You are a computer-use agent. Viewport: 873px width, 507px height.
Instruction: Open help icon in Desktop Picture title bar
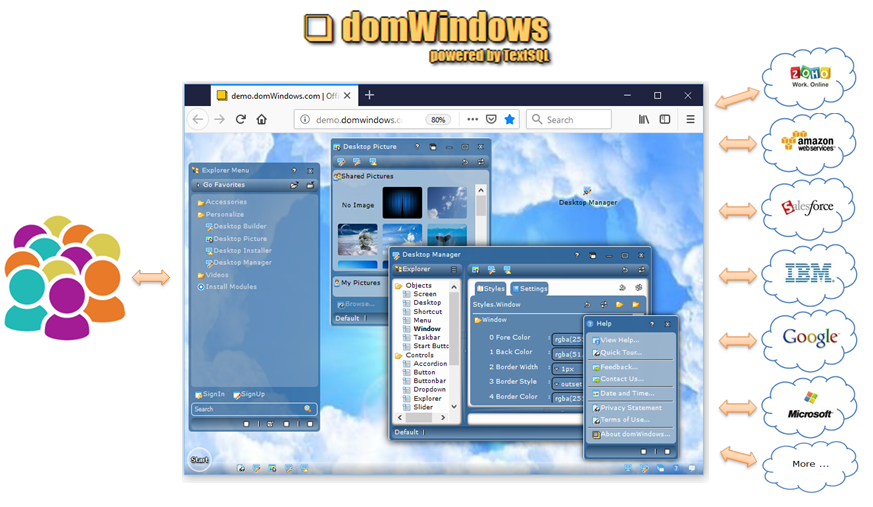416,147
